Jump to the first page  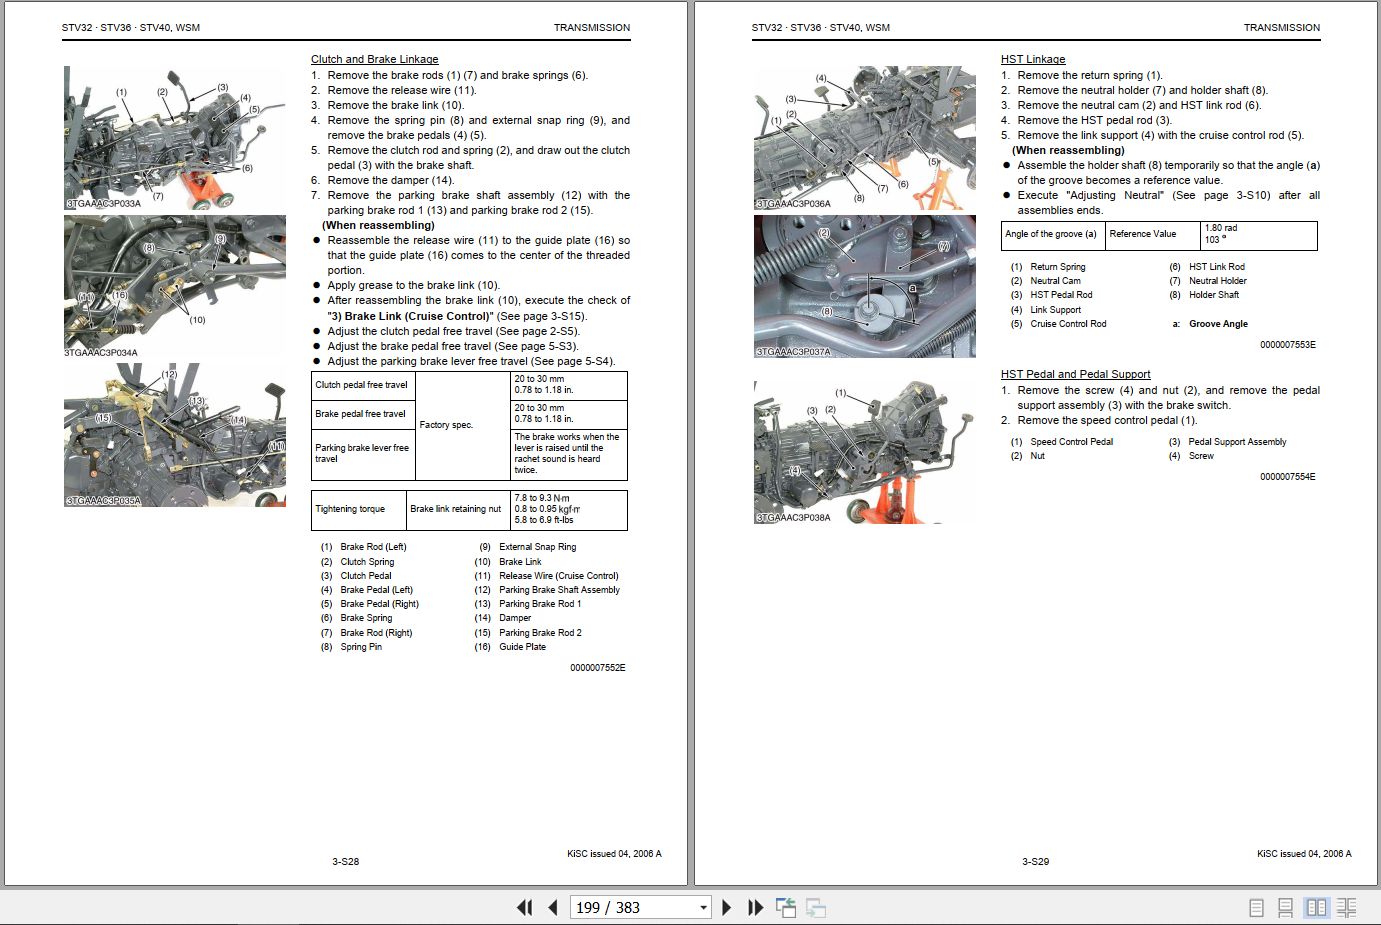point(524,907)
